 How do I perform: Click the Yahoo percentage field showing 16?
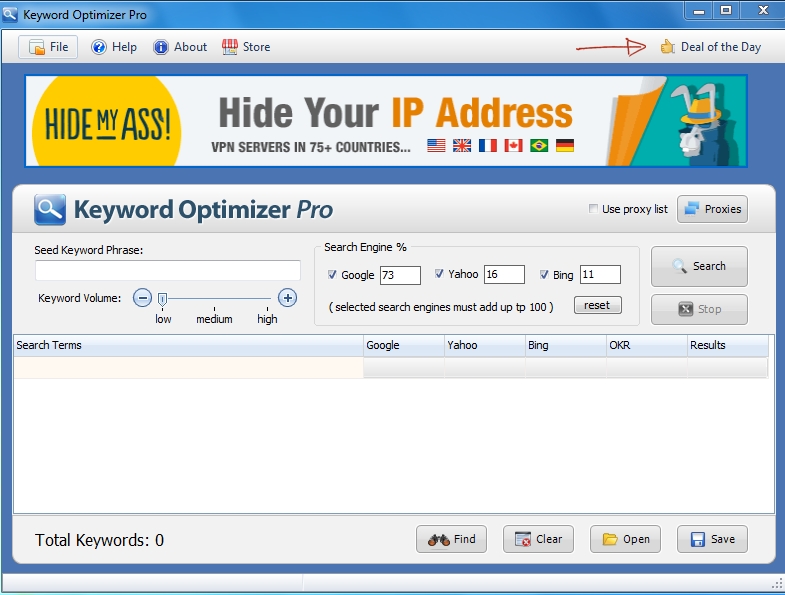[504, 274]
